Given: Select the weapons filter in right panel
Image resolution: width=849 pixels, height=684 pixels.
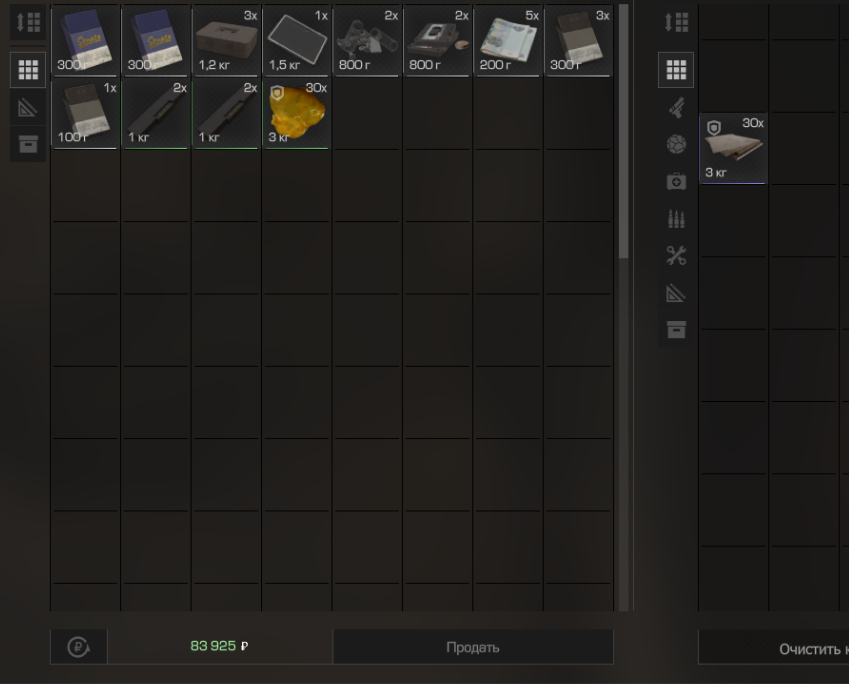Looking at the screenshot, I should point(676,107).
